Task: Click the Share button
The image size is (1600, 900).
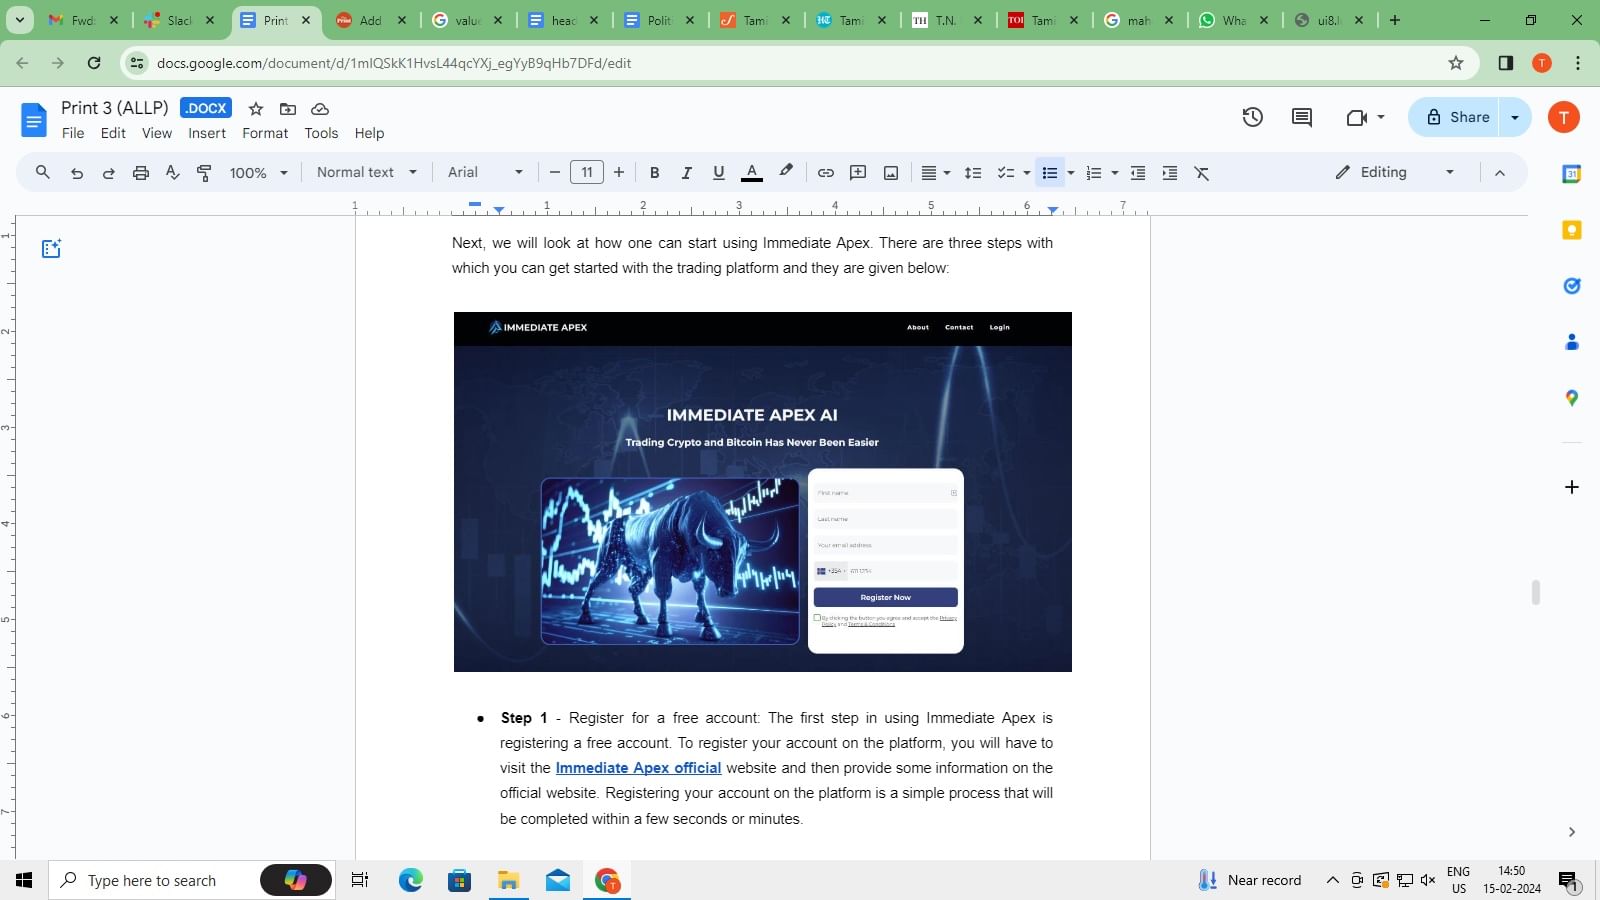Action: tap(1457, 117)
